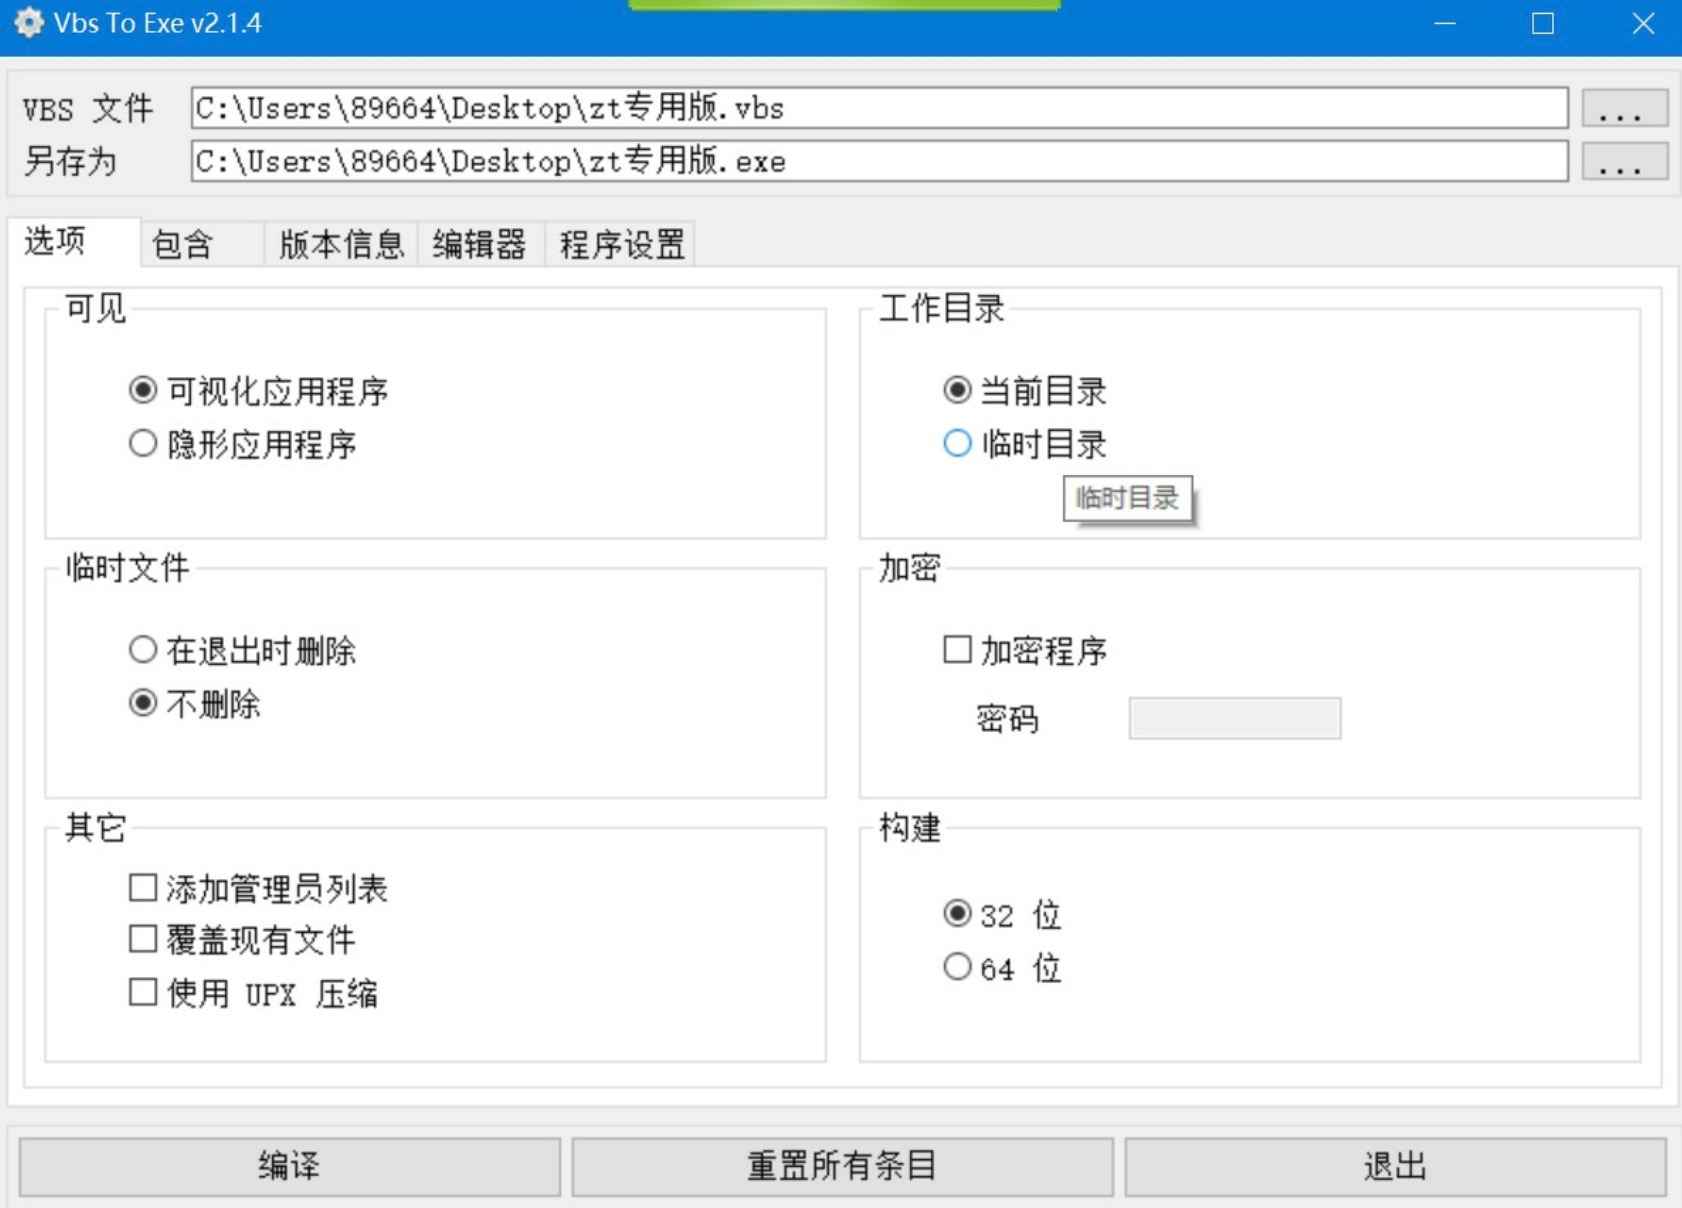This screenshot has width=1682, height=1208.
Task: Click the 退出 exit button
Action: pyautogui.click(x=1394, y=1166)
